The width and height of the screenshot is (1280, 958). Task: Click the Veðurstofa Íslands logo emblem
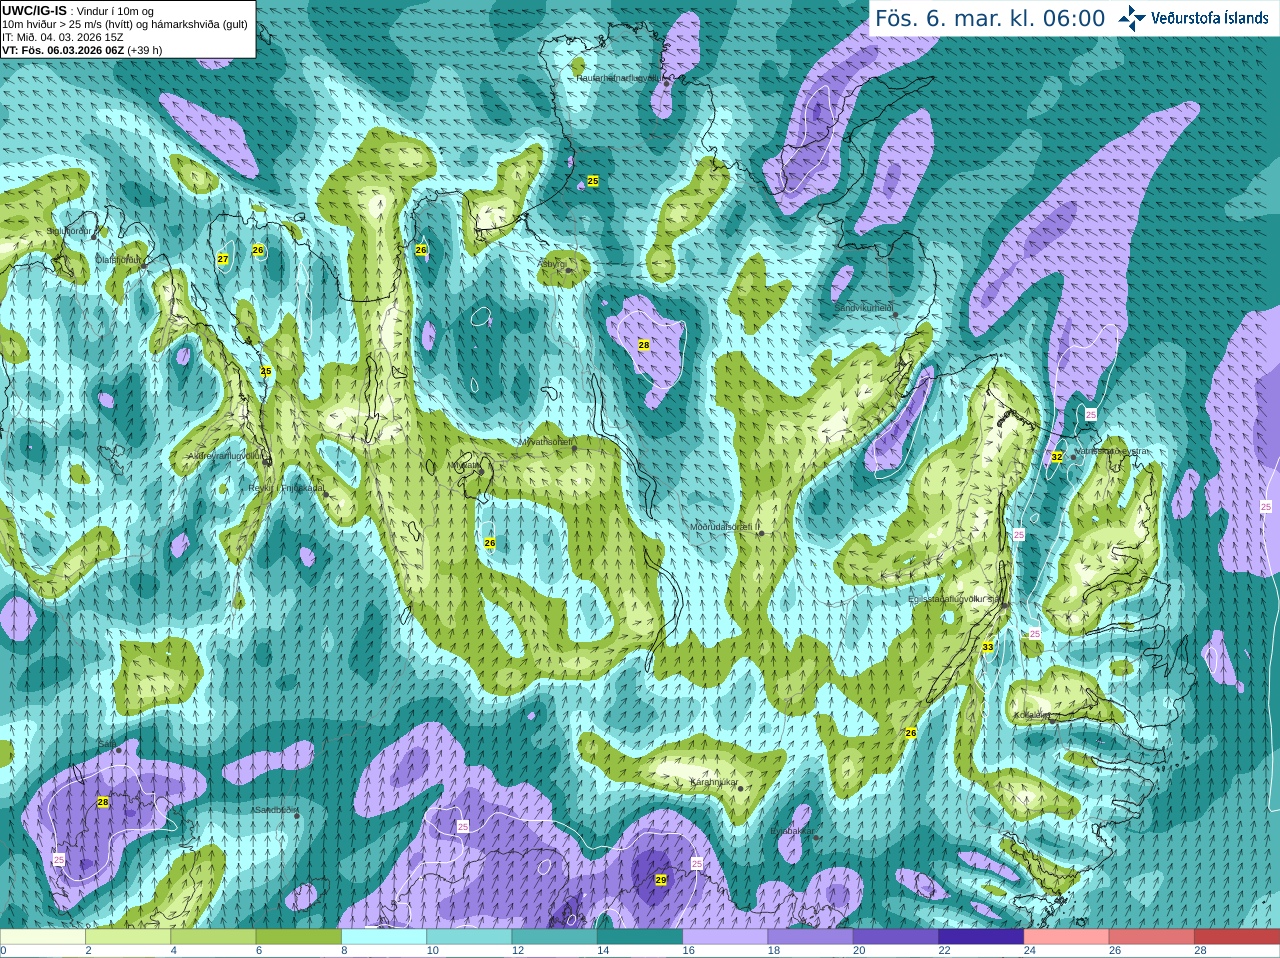pos(1132,18)
